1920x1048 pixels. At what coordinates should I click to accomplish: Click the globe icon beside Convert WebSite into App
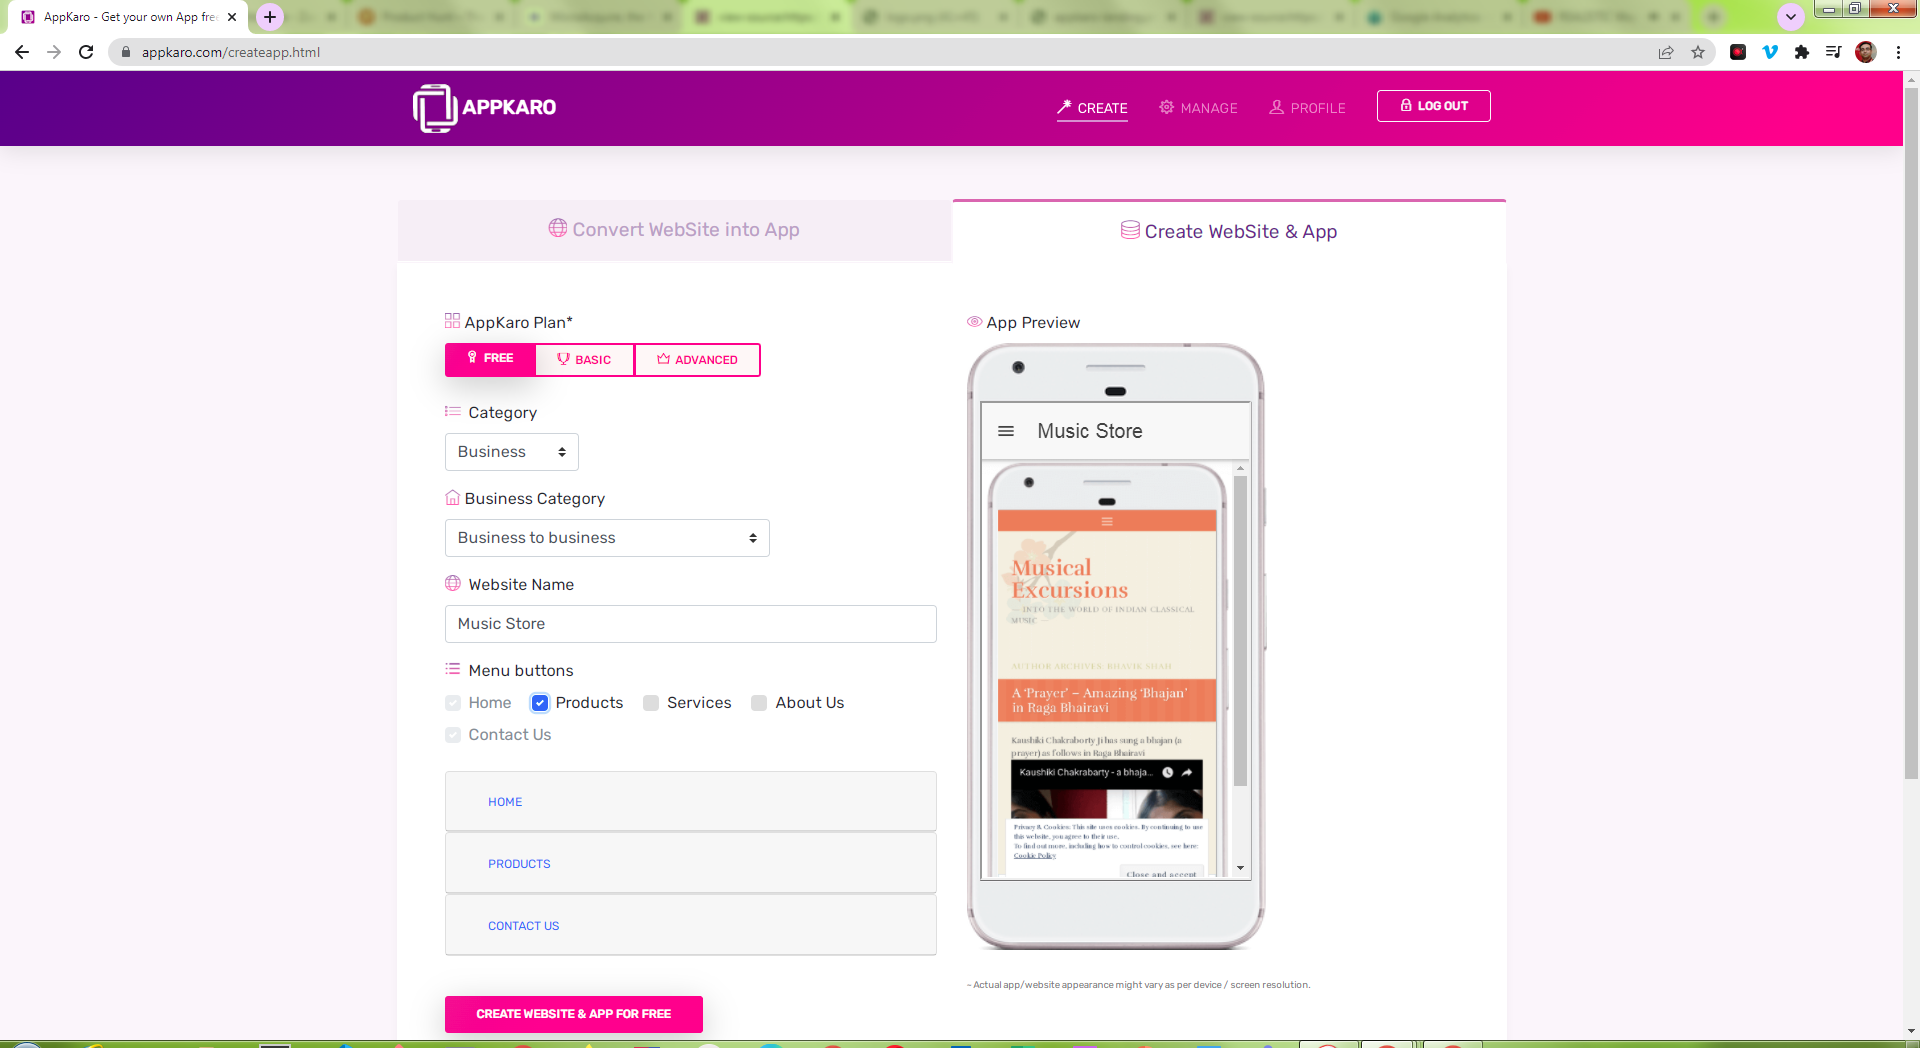click(x=557, y=228)
